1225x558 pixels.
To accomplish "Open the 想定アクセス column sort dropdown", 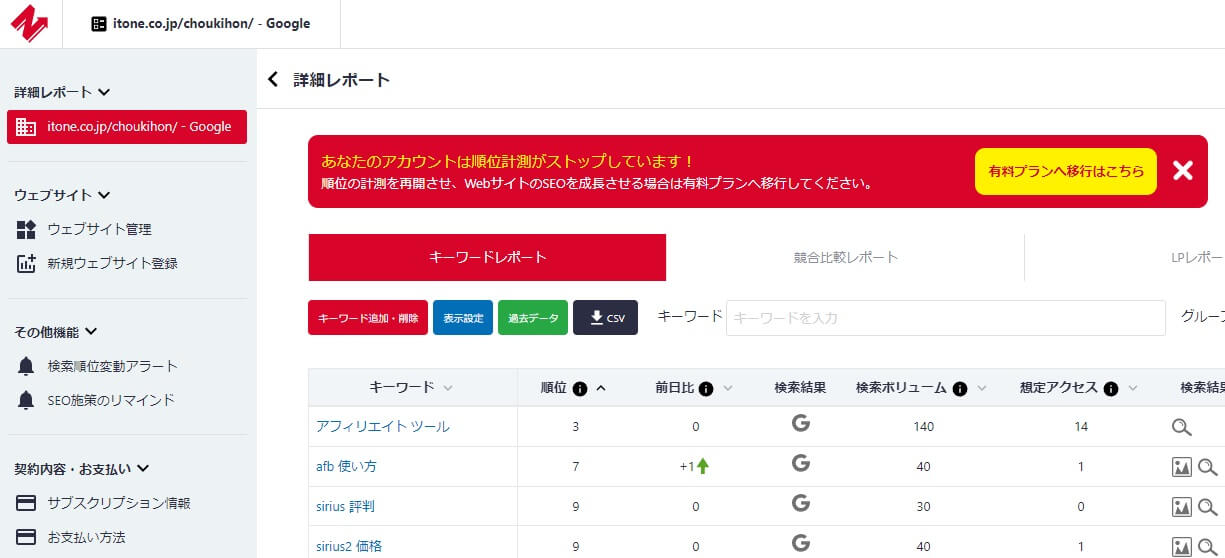I will pos(1133,388).
